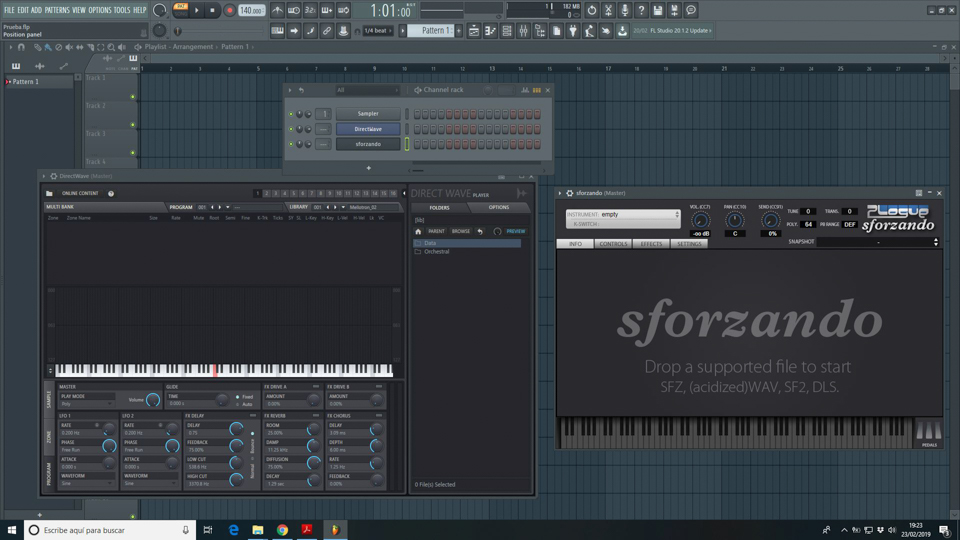Screen dimensions: 960x540
Task: Open the help question mark icon
Action: pyautogui.click(x=641, y=10)
